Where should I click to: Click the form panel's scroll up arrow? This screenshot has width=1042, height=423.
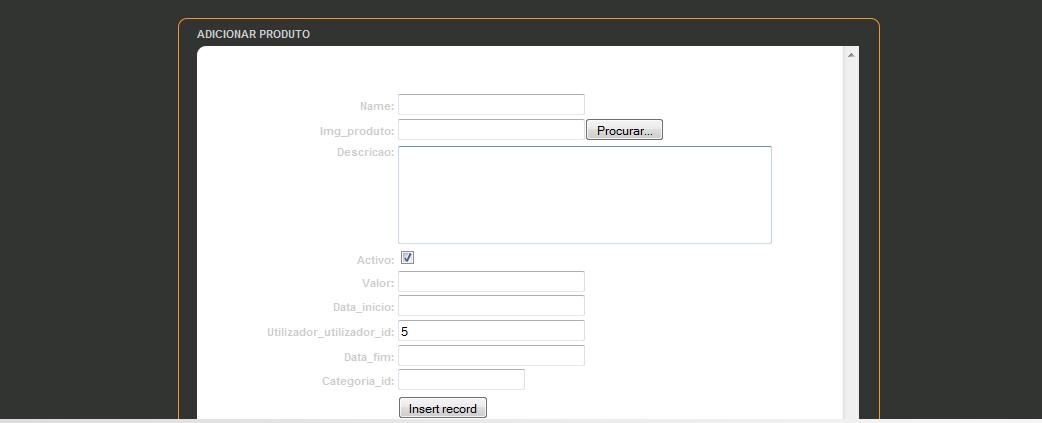[851, 55]
